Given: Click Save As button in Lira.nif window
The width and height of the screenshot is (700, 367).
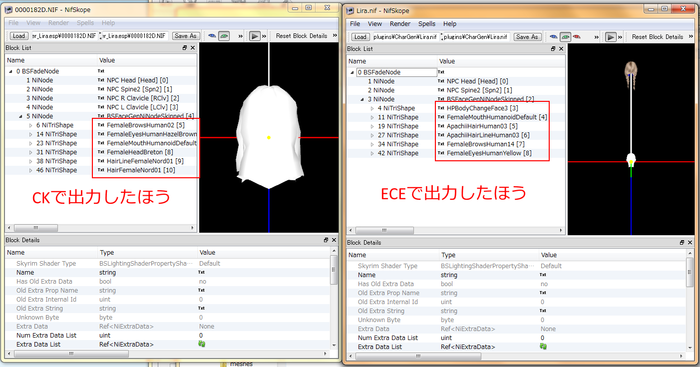Looking at the screenshot, I should click(x=526, y=37).
